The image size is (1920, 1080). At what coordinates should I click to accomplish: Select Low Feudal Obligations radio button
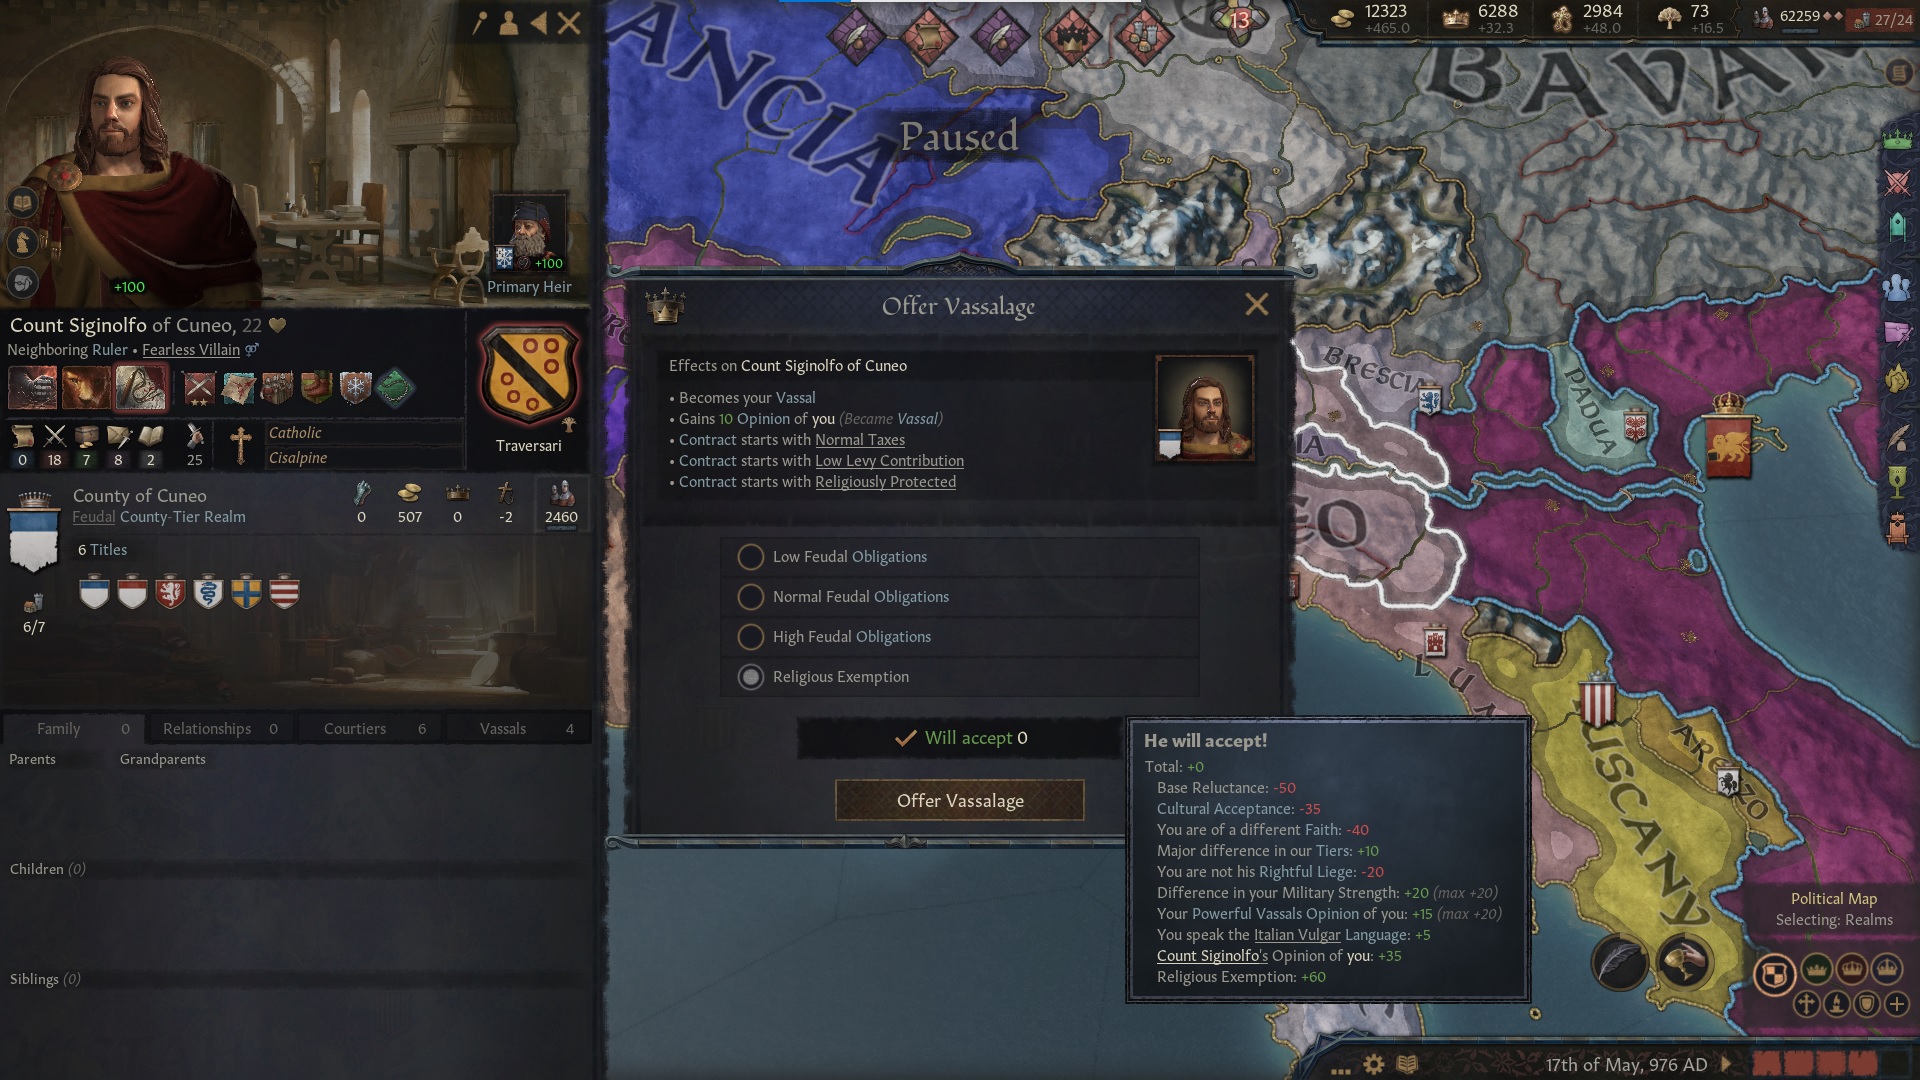point(750,557)
